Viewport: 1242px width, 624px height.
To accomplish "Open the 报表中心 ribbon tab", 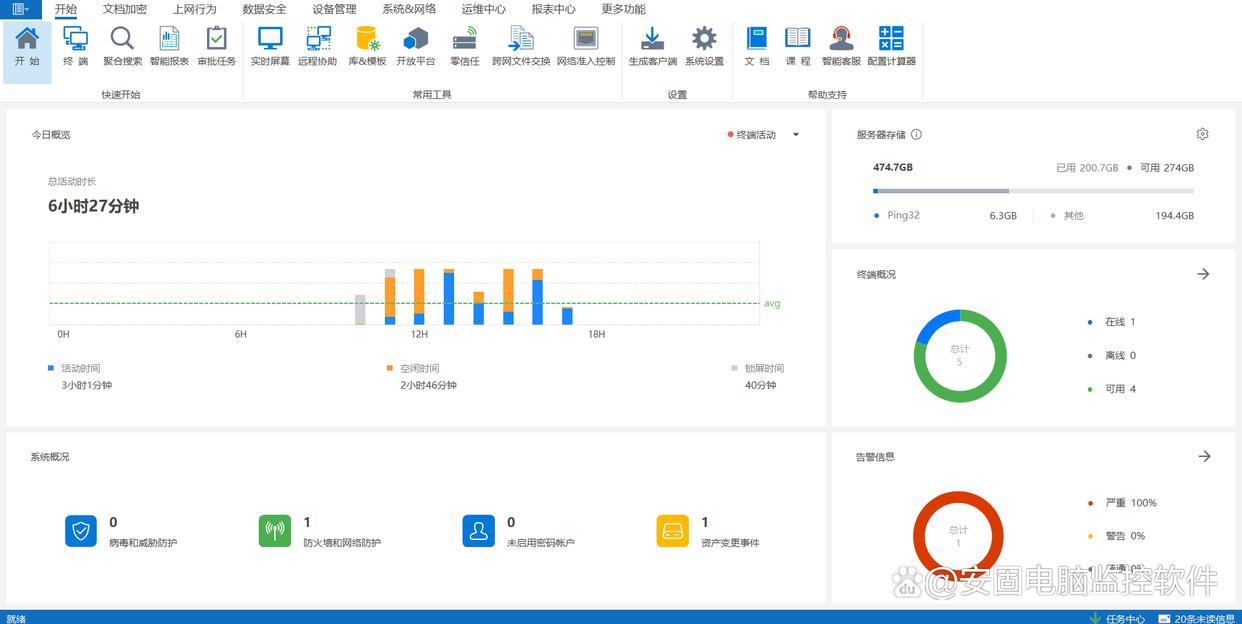I will pyautogui.click(x=553, y=9).
